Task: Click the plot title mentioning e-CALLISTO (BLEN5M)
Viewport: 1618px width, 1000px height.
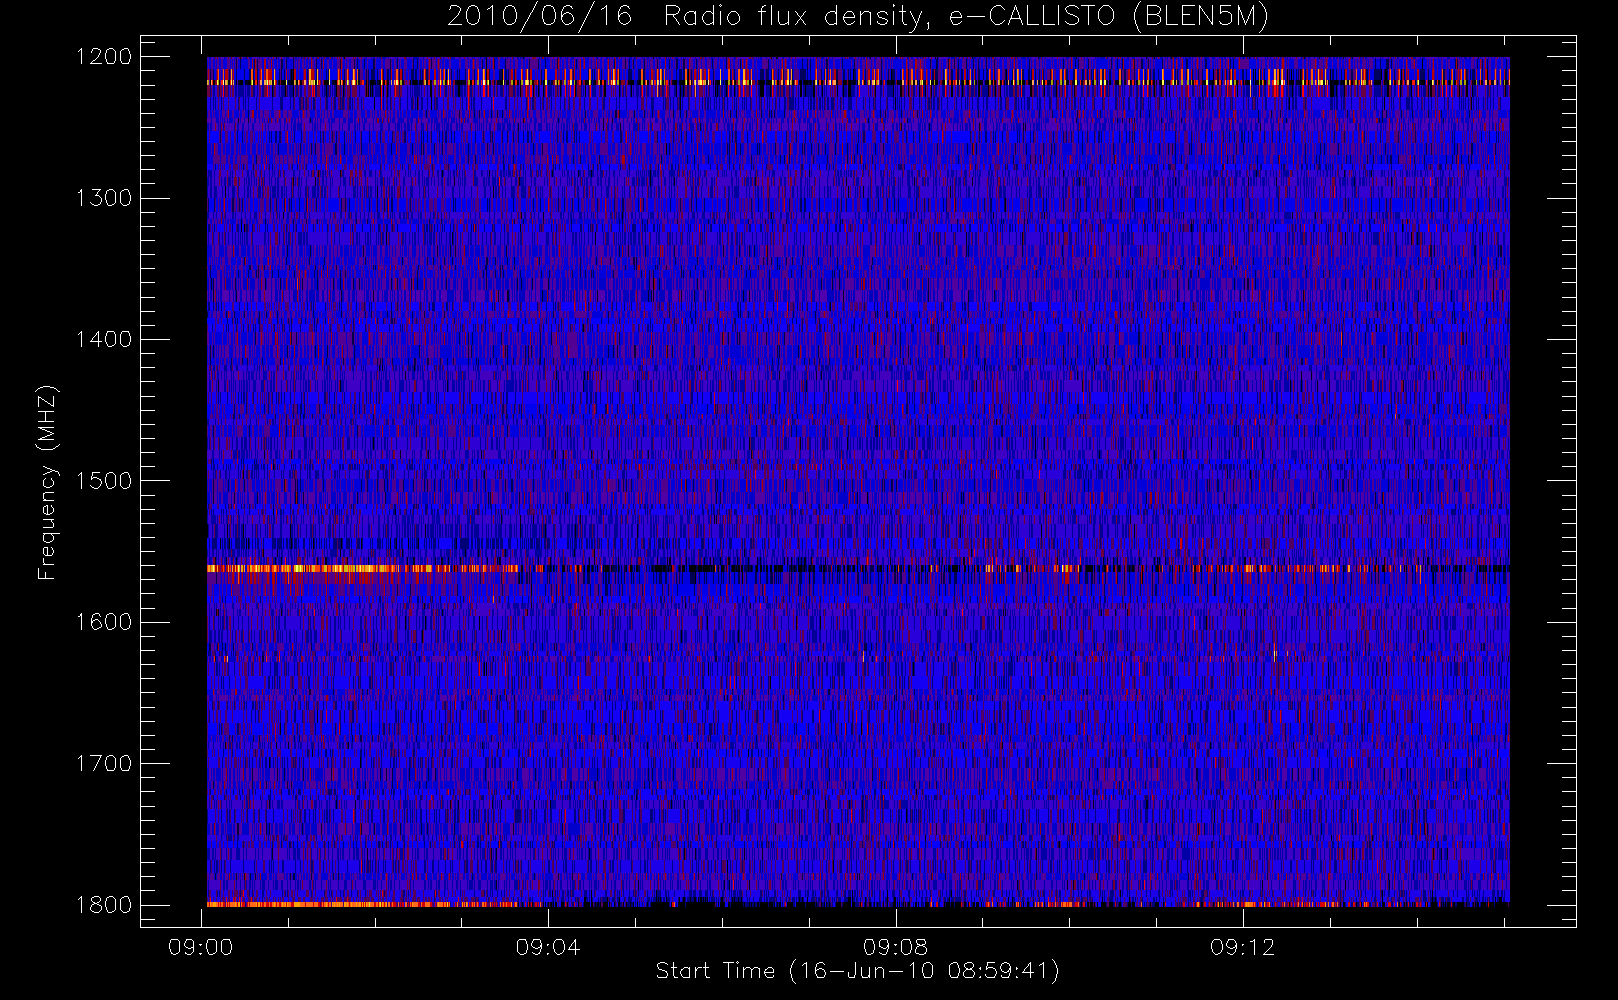Action: click(858, 17)
